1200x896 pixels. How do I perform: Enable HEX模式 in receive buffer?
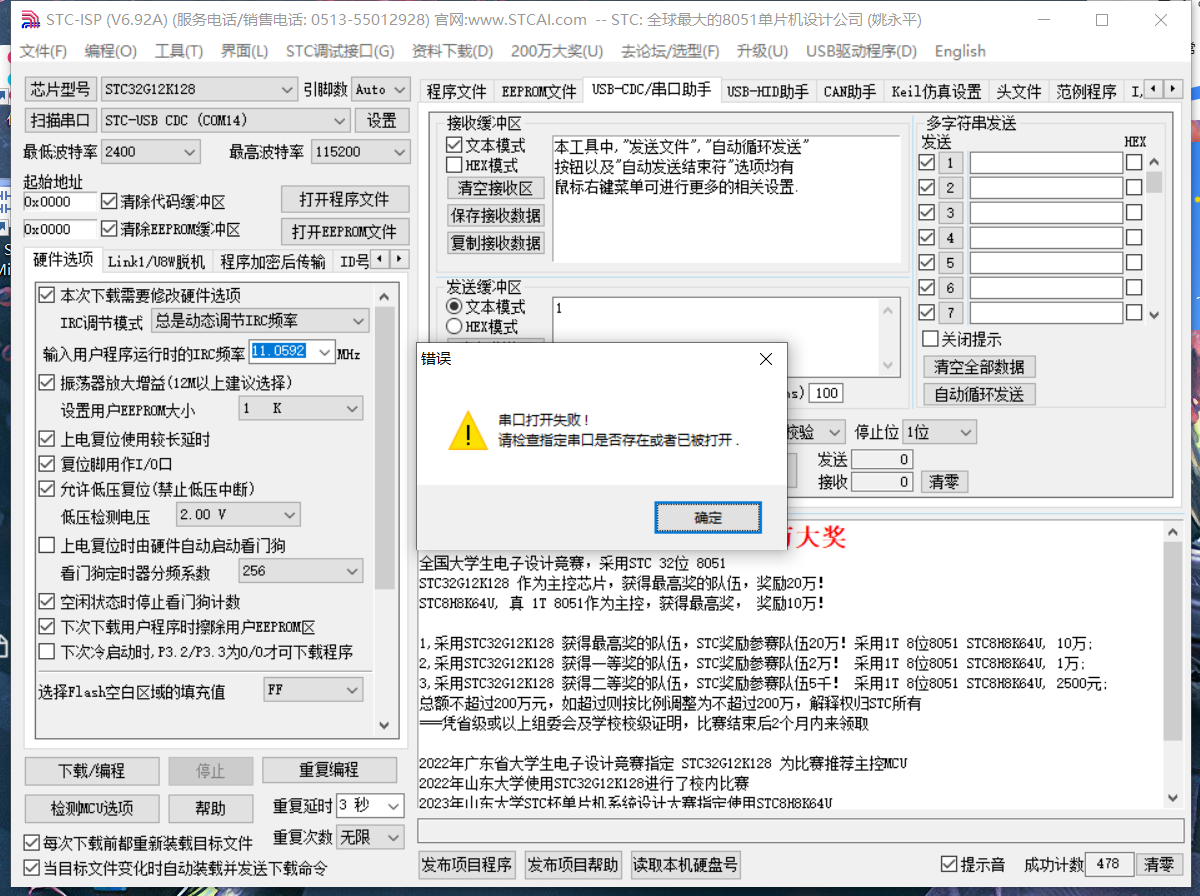(454, 165)
